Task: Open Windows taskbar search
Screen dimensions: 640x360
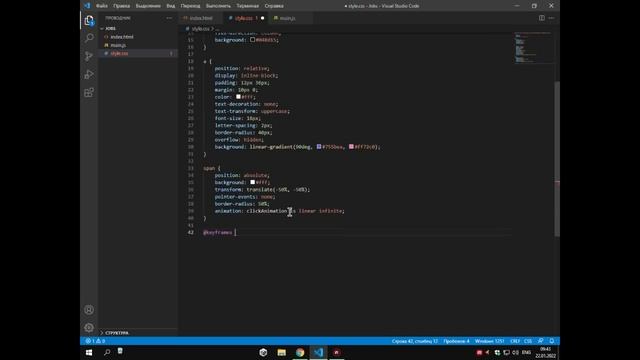Action: pyautogui.click(x=107, y=352)
